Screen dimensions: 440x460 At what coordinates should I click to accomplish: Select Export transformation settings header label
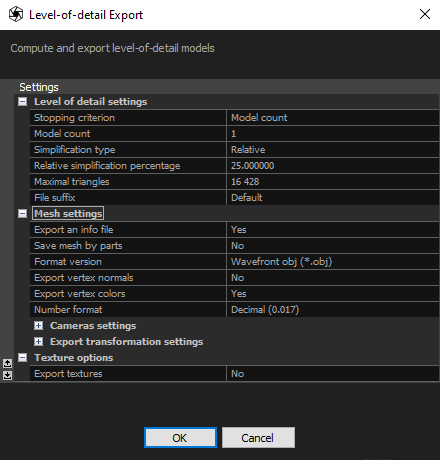coord(126,342)
